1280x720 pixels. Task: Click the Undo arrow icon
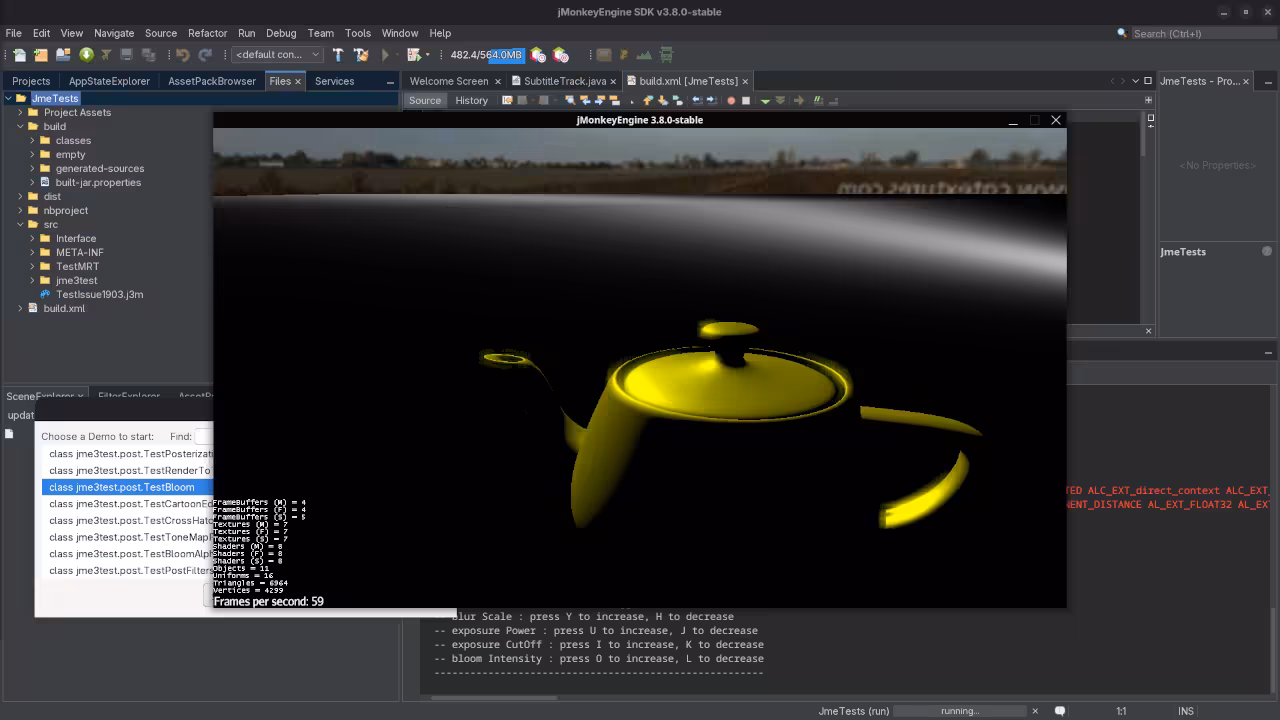point(182,55)
